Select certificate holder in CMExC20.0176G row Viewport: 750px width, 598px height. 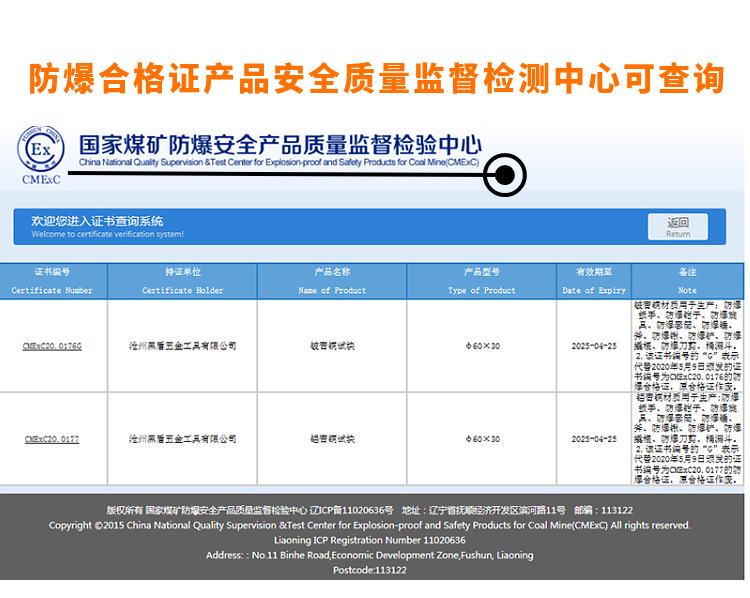point(182,346)
